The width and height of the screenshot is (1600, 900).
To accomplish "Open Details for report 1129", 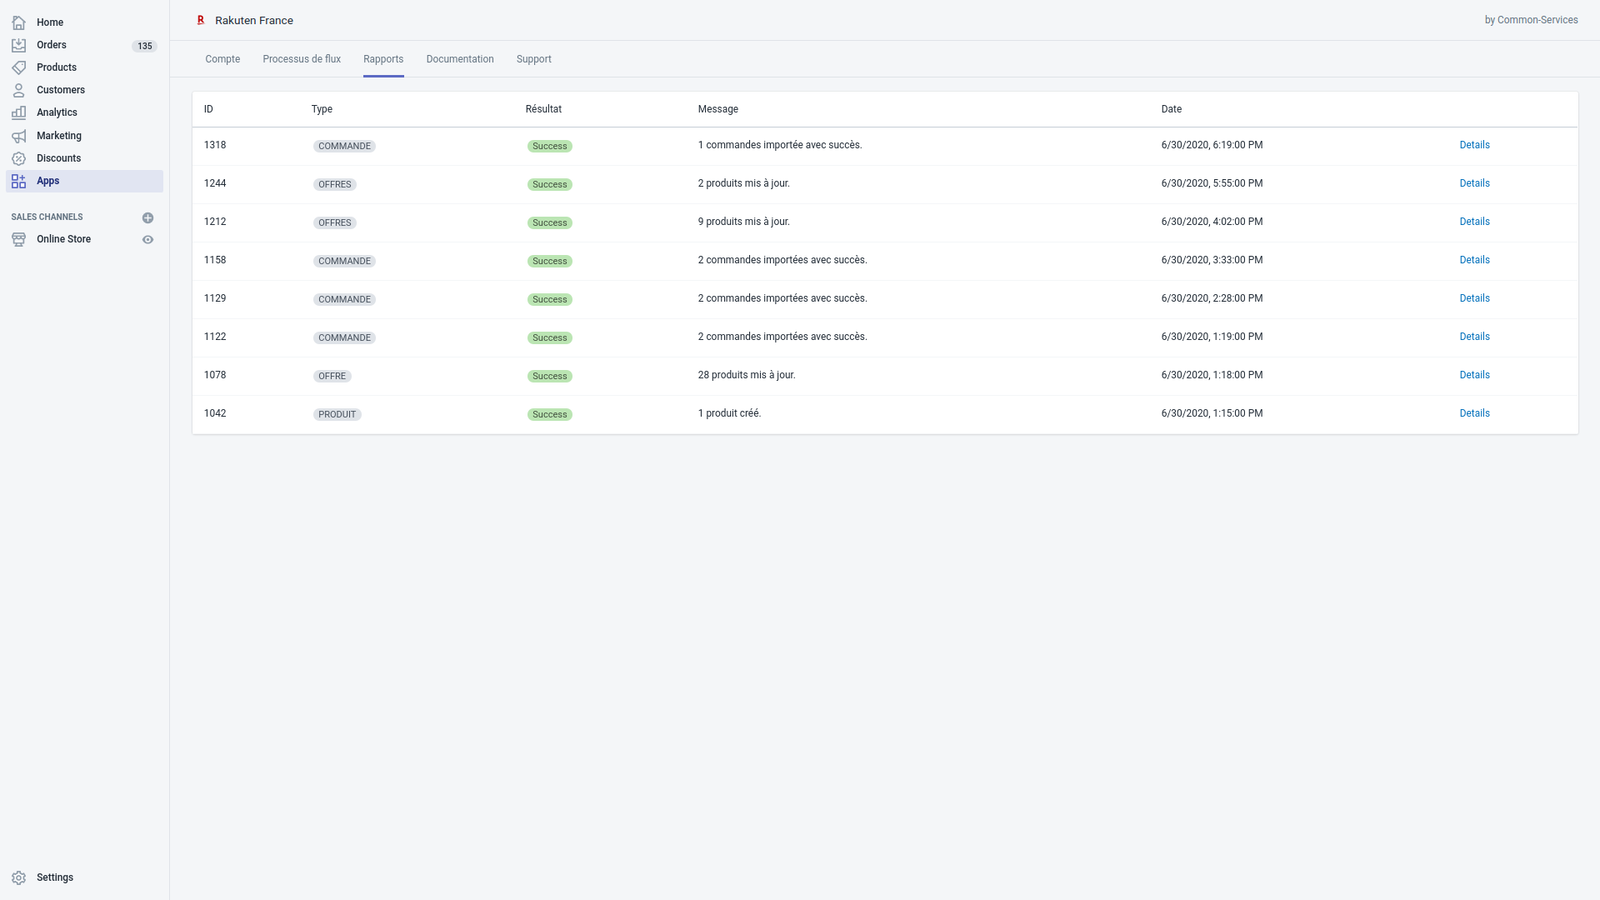I will 1474,298.
